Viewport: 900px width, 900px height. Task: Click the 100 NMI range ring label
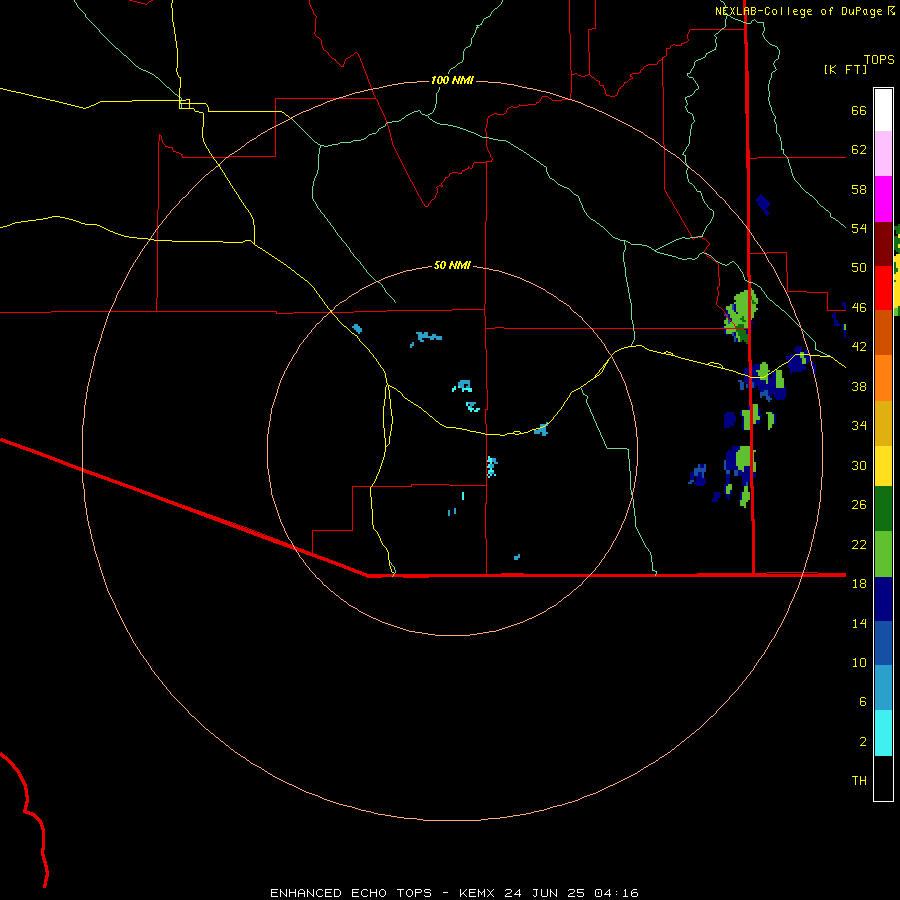click(452, 80)
